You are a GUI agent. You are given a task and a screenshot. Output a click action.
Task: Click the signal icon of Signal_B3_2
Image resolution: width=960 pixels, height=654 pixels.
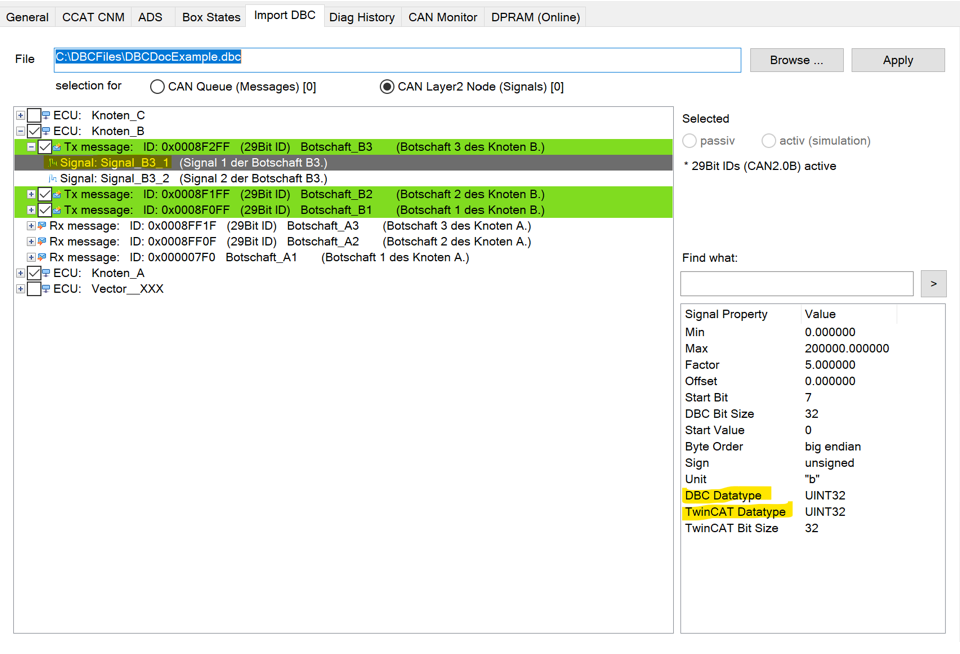pos(53,179)
